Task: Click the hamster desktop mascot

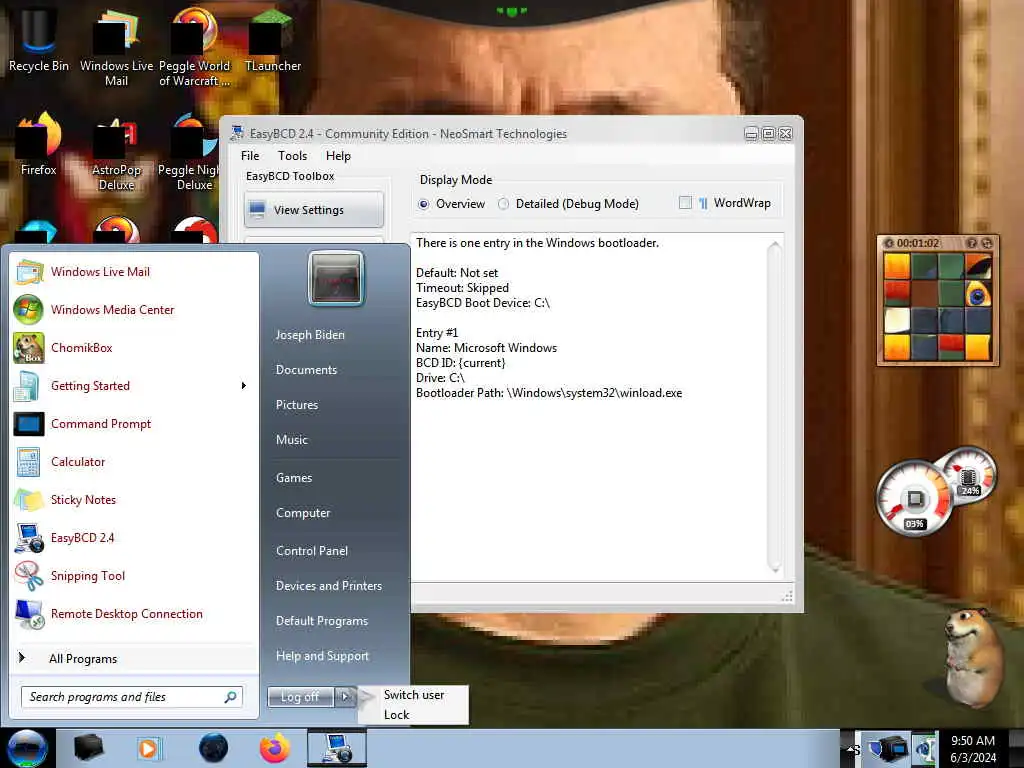Action: point(973,660)
